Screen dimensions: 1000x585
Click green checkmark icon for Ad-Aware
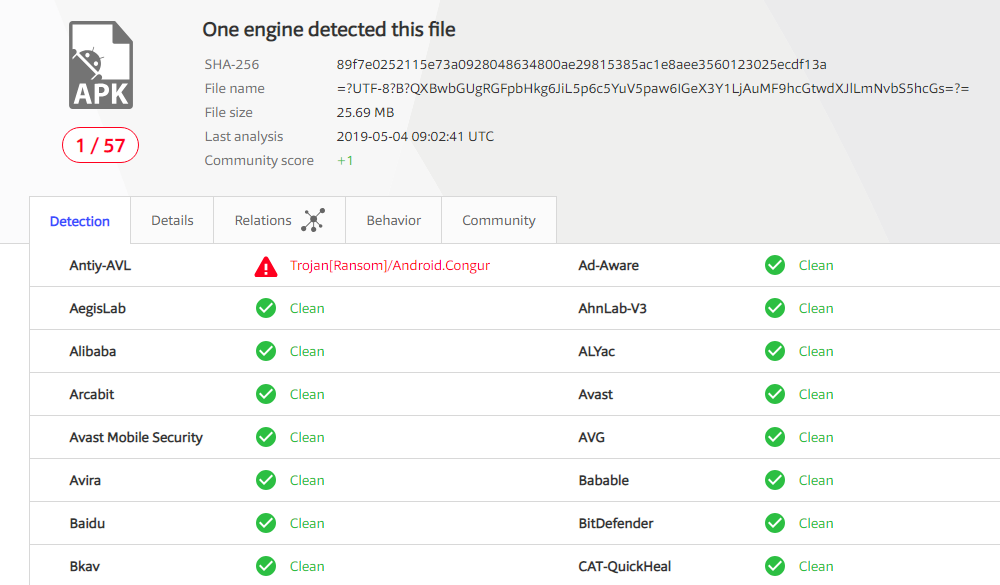(x=775, y=265)
